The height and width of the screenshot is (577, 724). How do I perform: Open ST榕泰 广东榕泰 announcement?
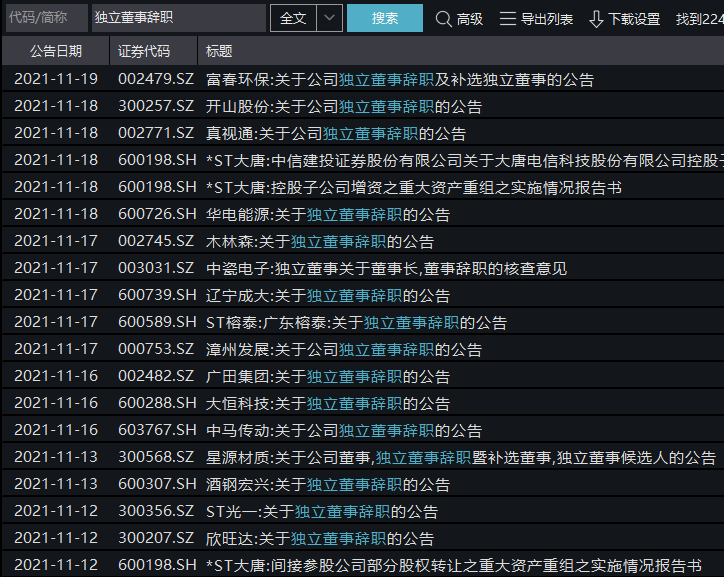coord(356,322)
